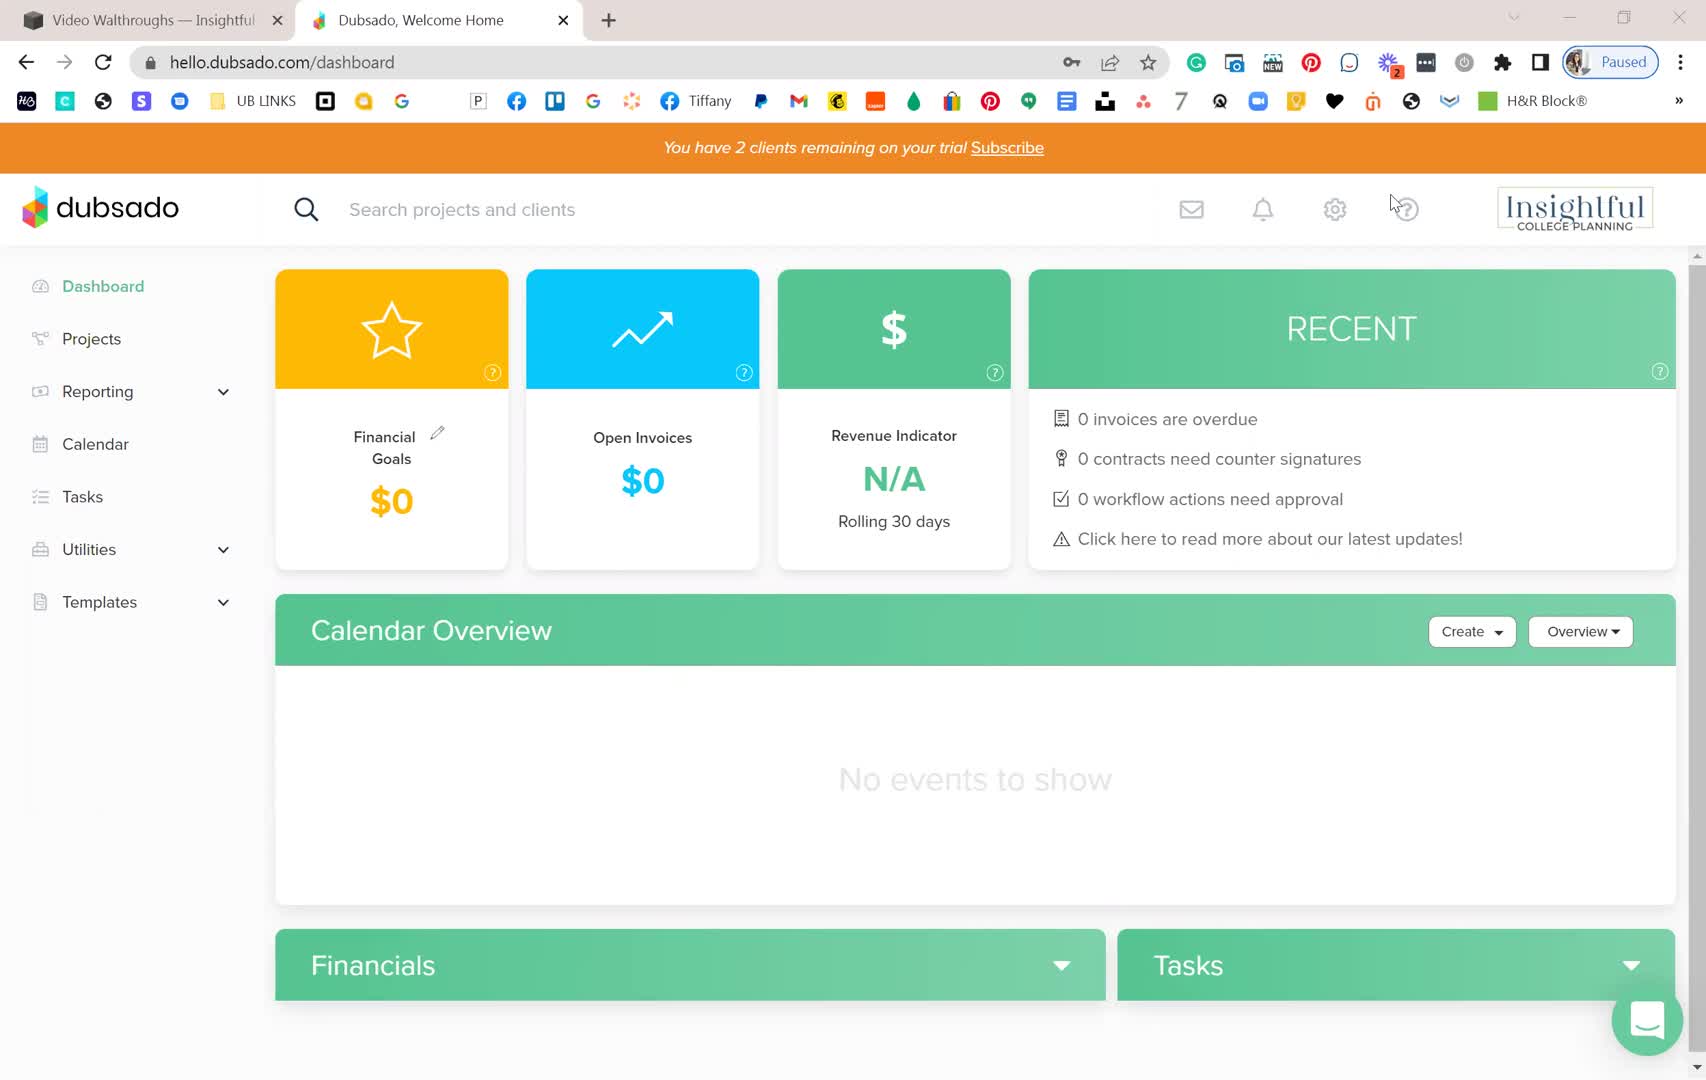Switch to Video Walkthroughs tab
The width and height of the screenshot is (1706, 1080).
point(152,20)
